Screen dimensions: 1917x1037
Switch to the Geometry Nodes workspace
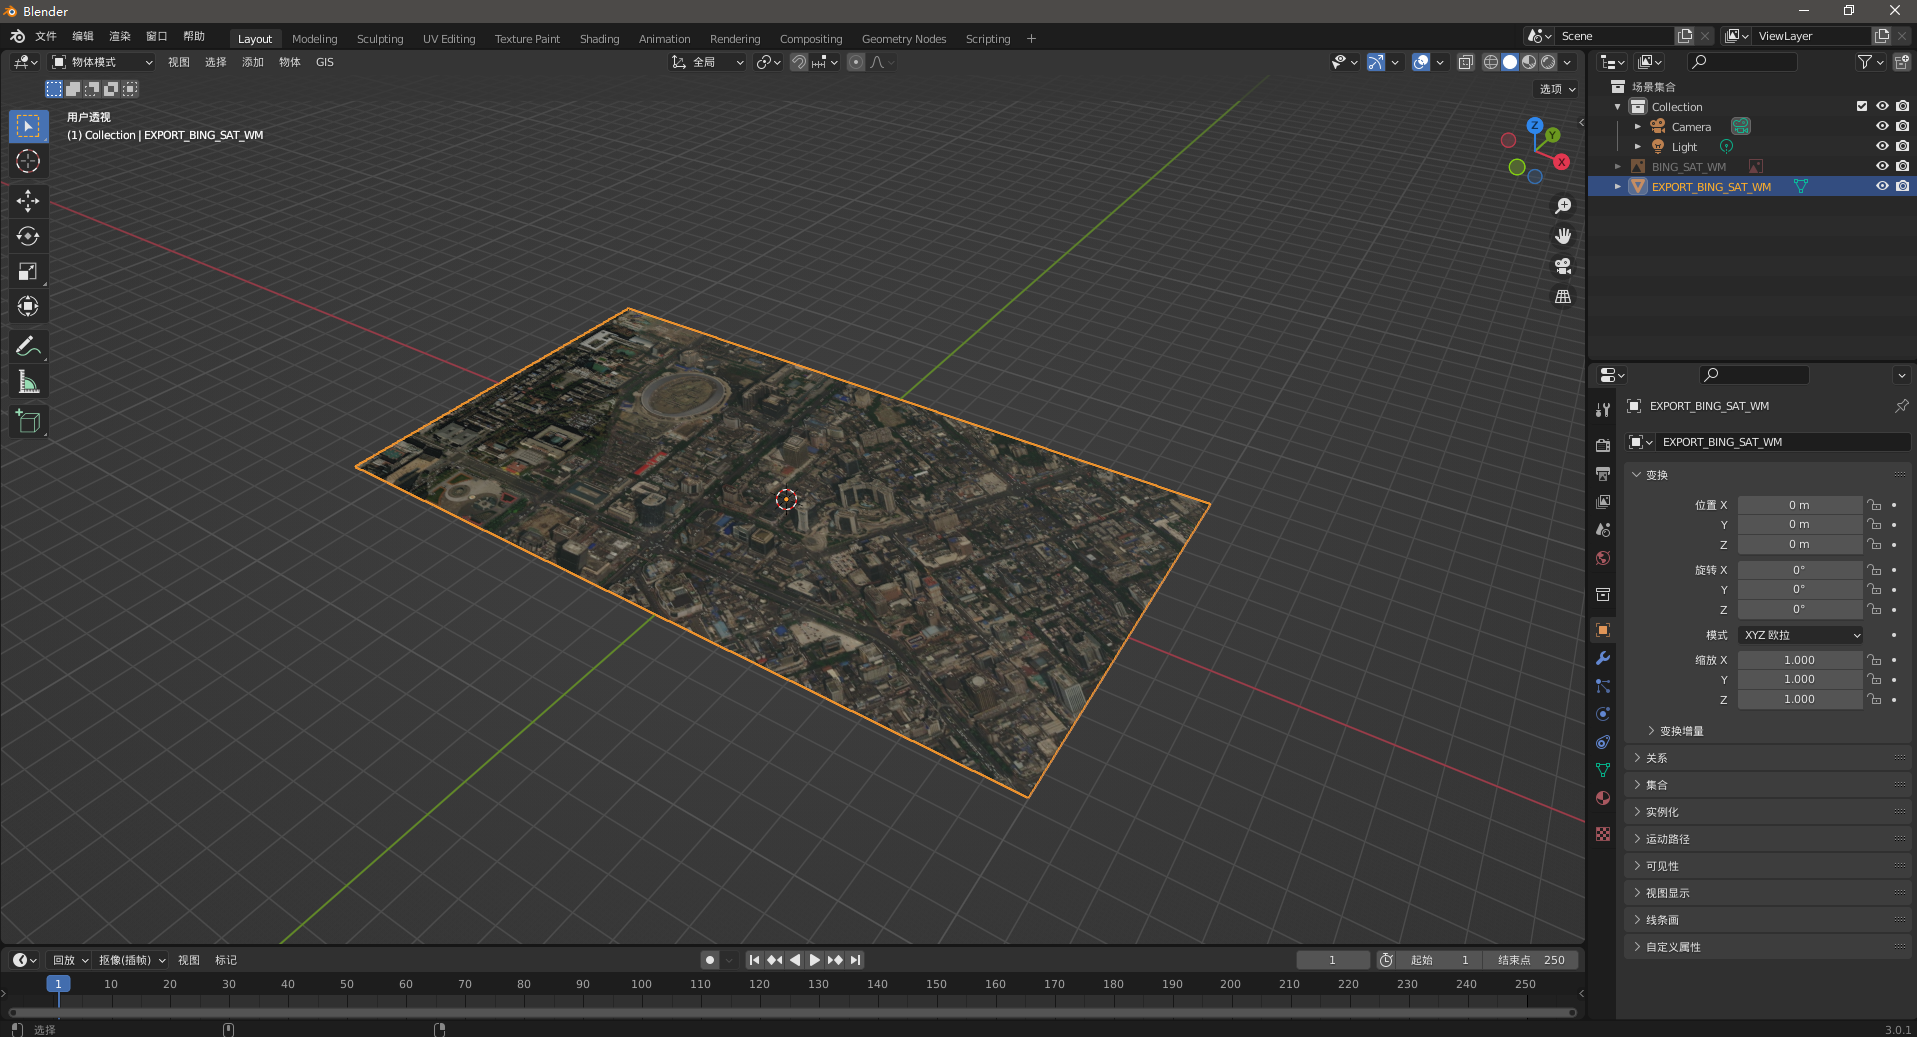(904, 39)
